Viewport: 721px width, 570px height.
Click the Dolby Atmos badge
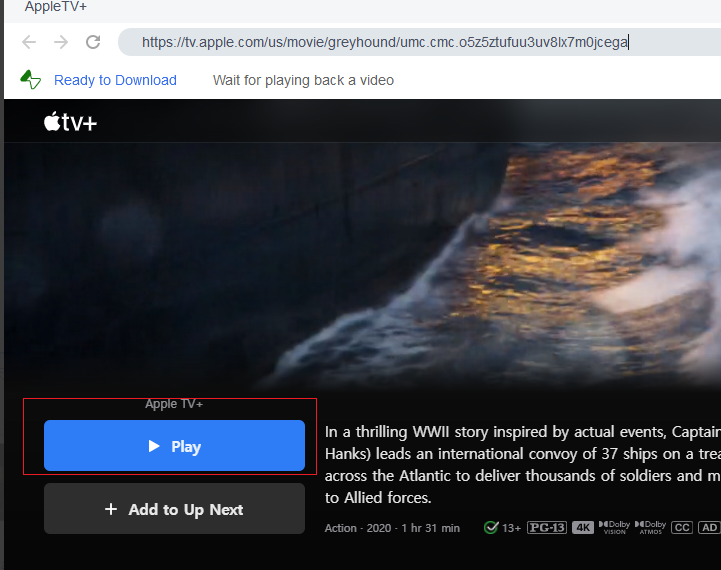click(x=650, y=527)
